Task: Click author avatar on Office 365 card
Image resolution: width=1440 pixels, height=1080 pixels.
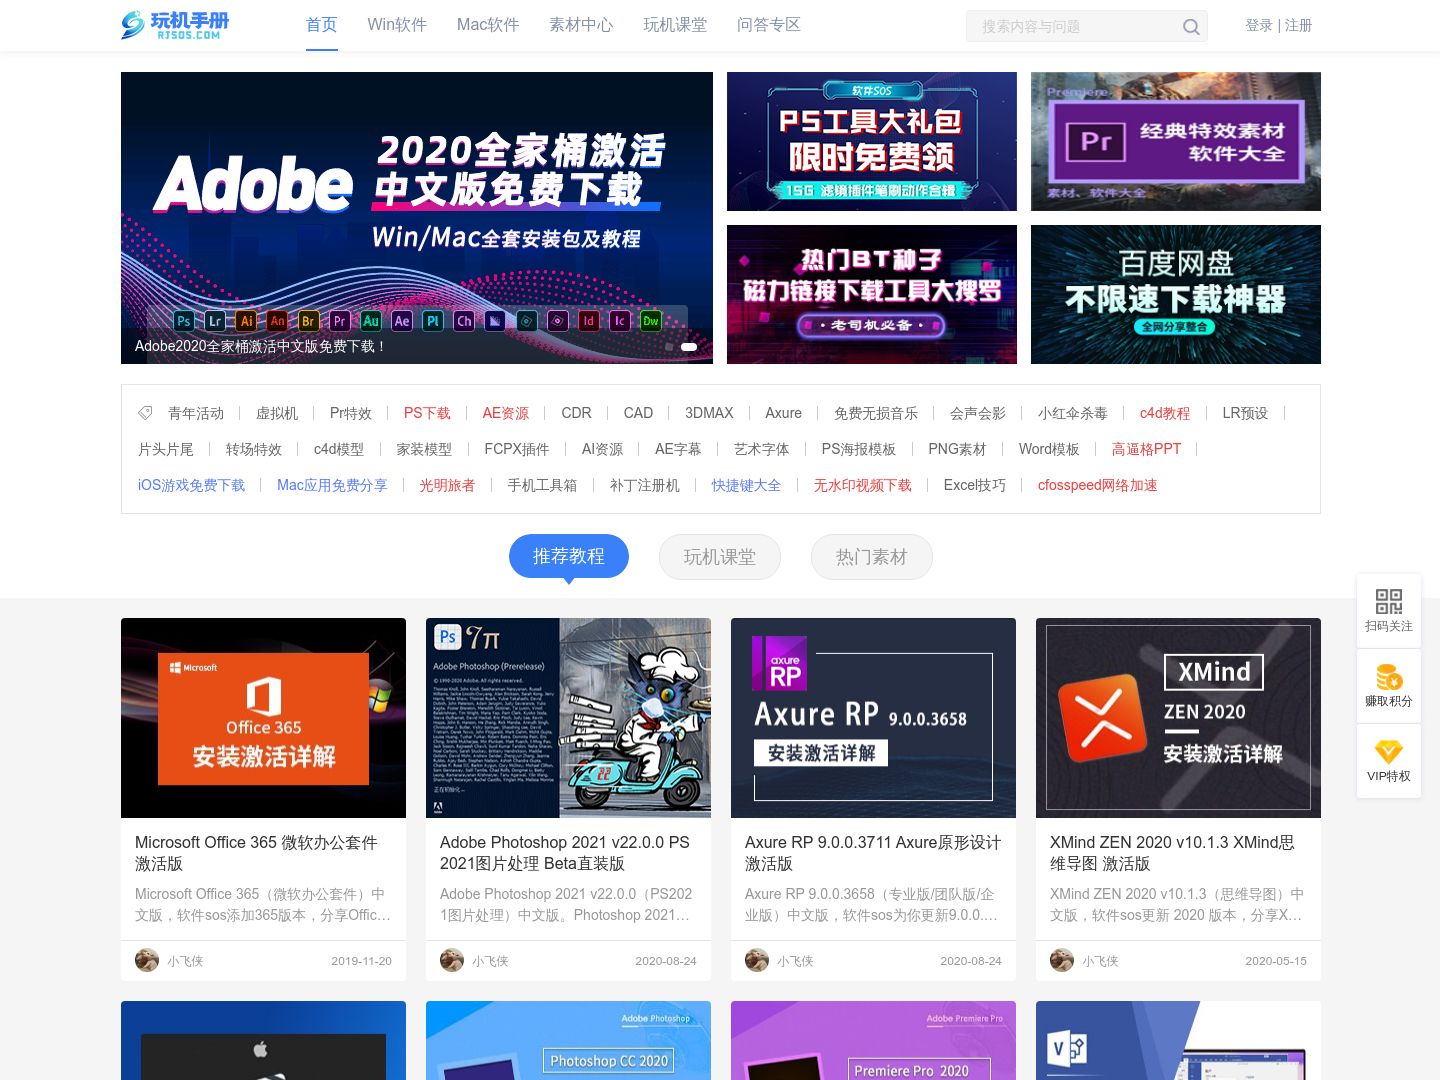Action: (x=147, y=960)
